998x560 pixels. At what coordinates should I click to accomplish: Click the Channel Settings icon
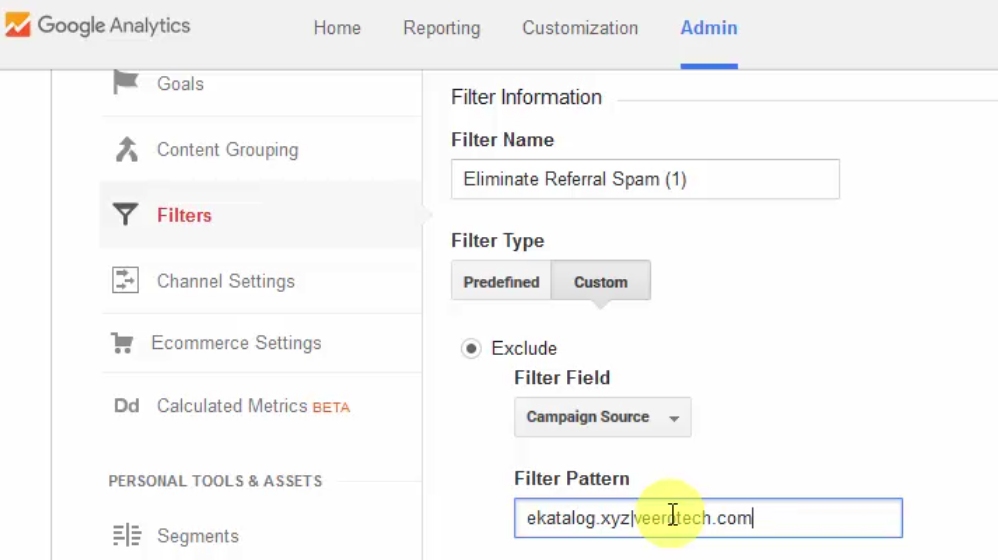point(125,280)
